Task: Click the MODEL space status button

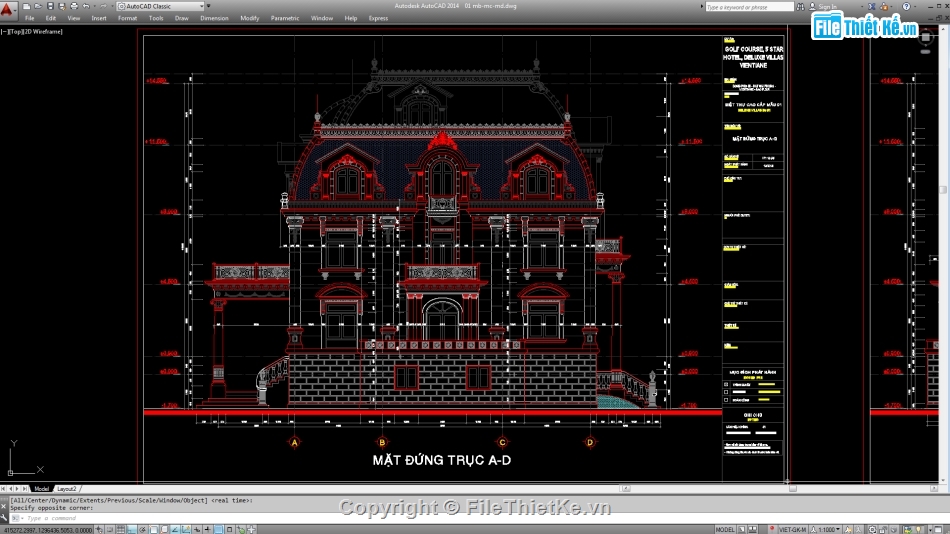Action: point(725,530)
